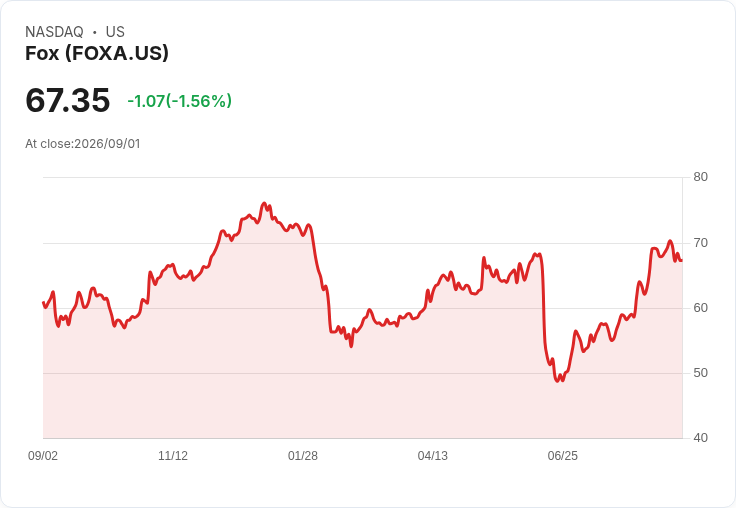The width and height of the screenshot is (736, 508).
Task: Click the 06/25 x-axis date label
Action: coord(562,455)
